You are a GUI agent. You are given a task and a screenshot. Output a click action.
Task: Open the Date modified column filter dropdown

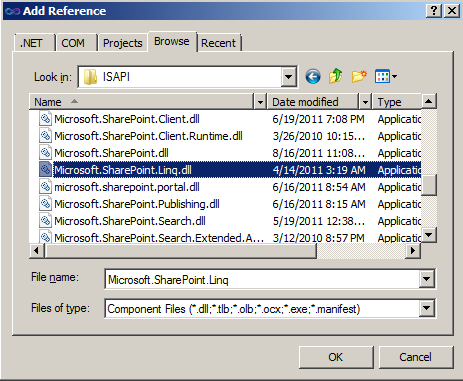tap(365, 102)
